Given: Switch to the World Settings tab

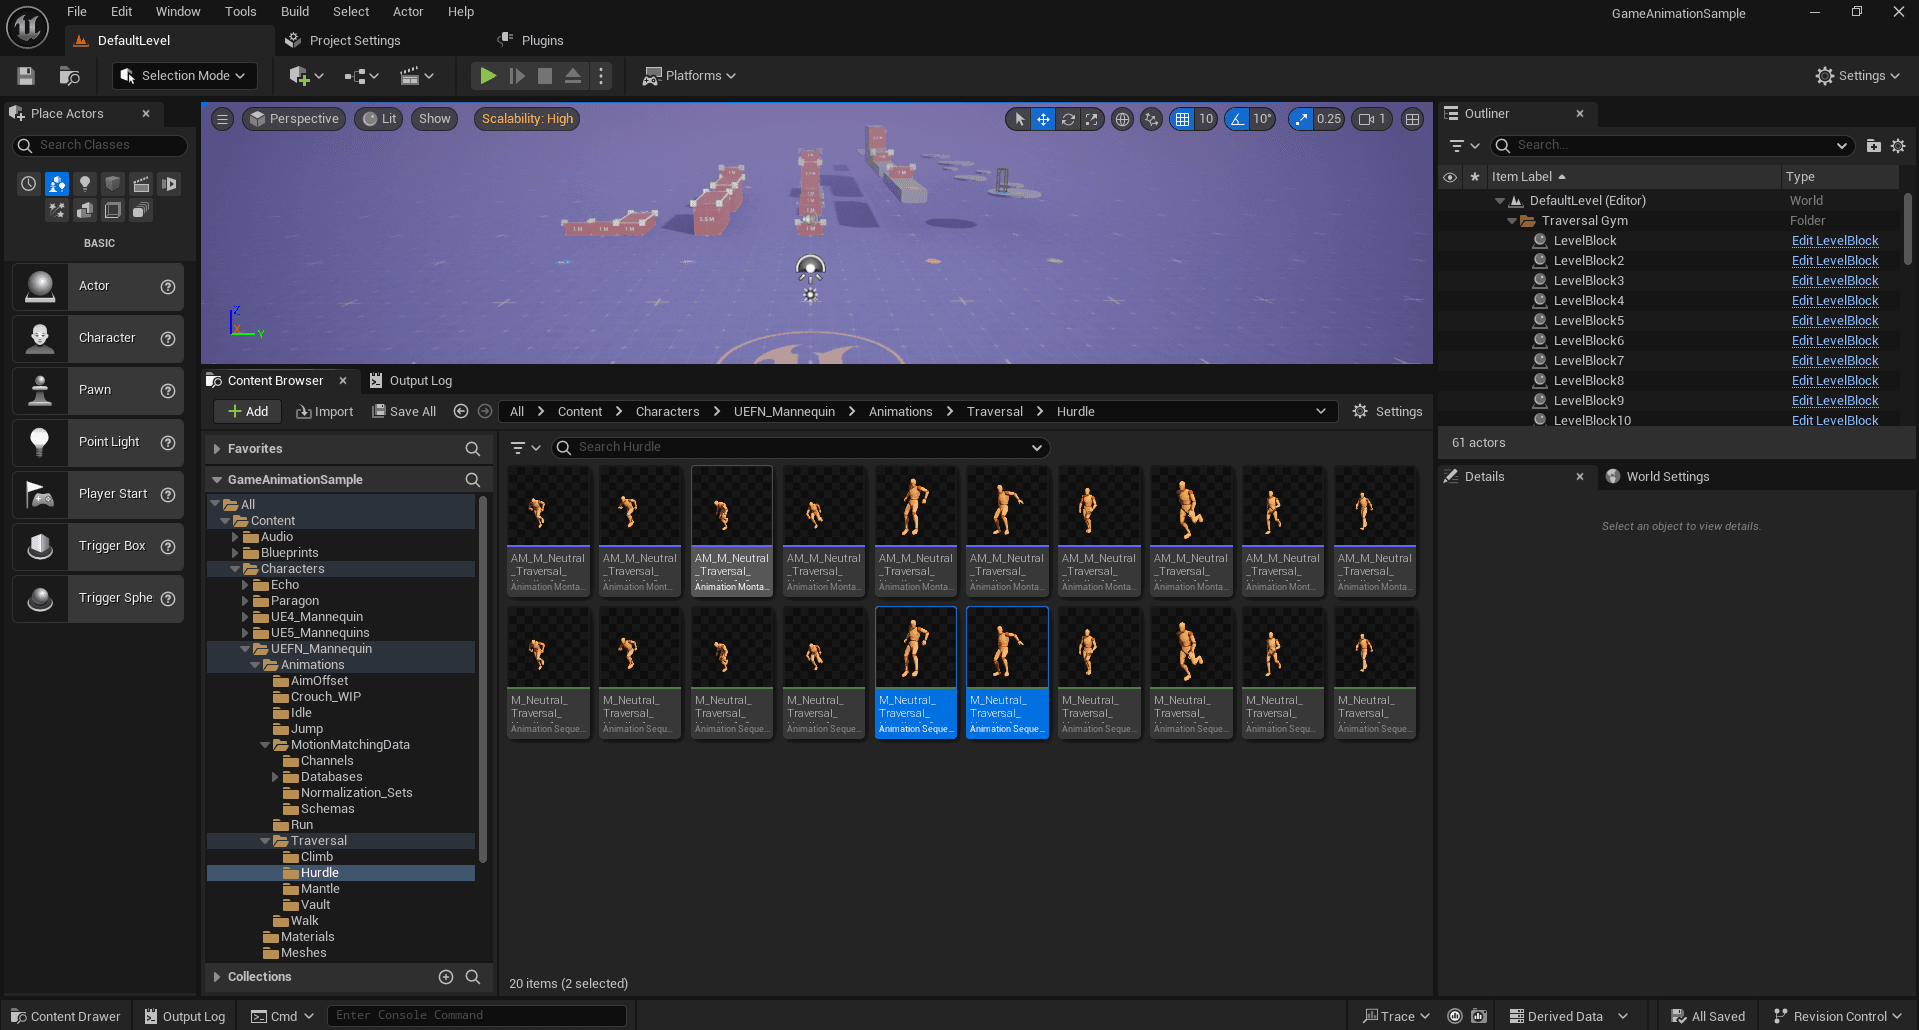Looking at the screenshot, I should (x=1658, y=477).
